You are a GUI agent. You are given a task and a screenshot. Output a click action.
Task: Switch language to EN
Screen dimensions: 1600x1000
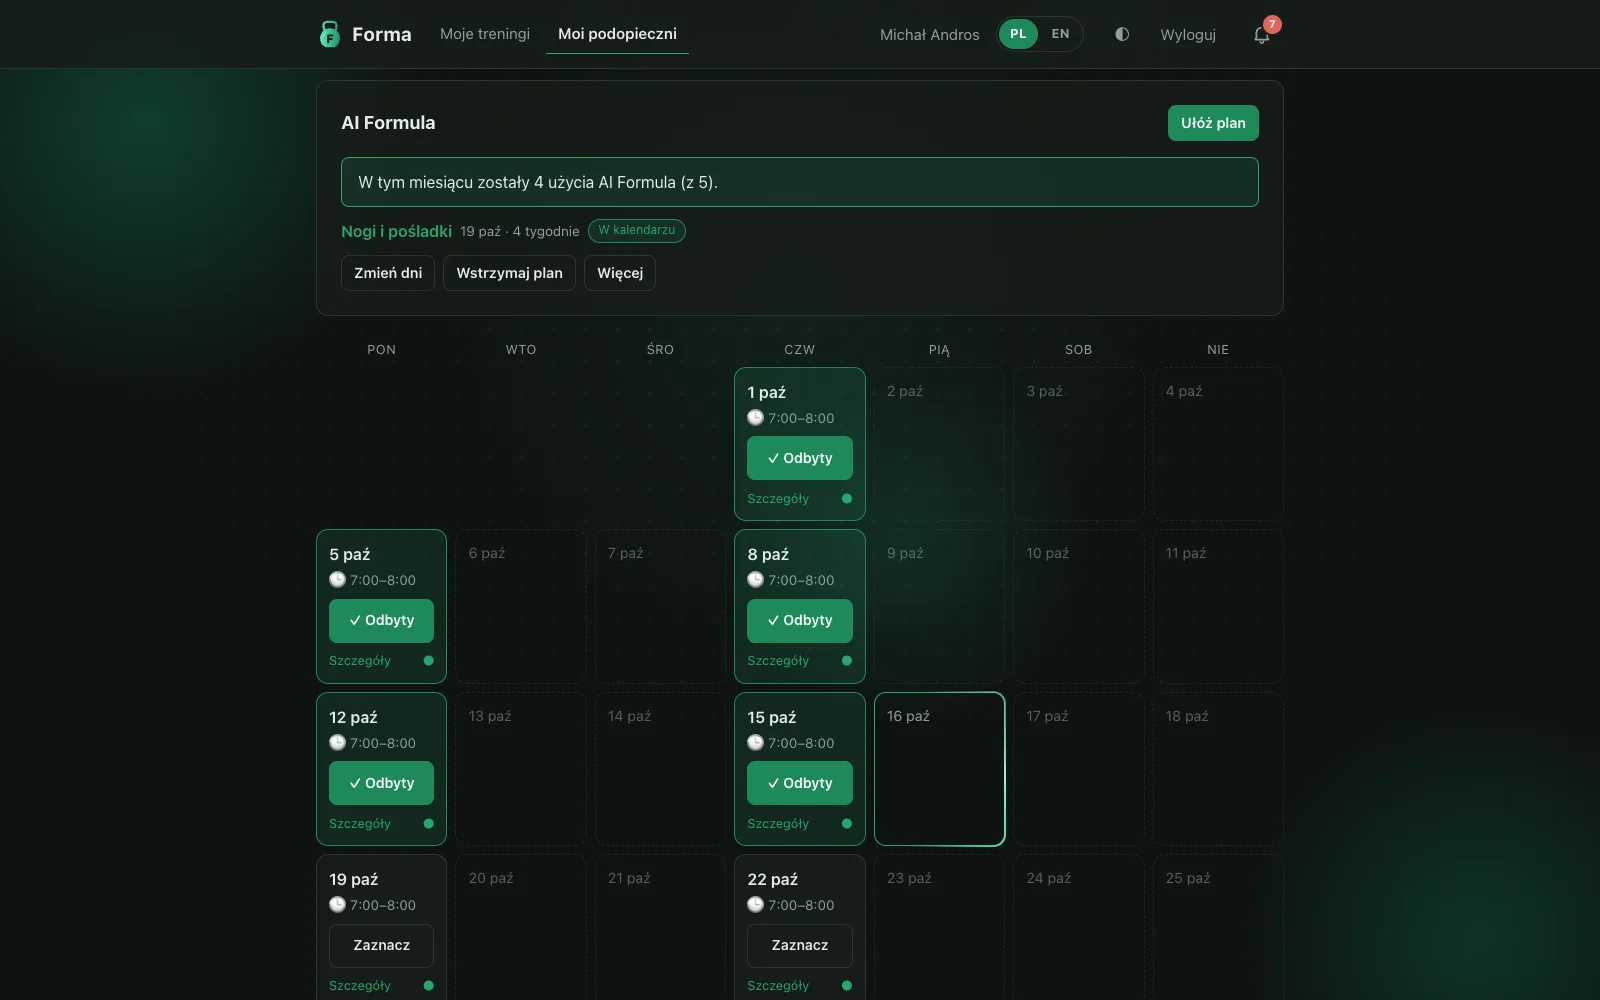(x=1060, y=34)
